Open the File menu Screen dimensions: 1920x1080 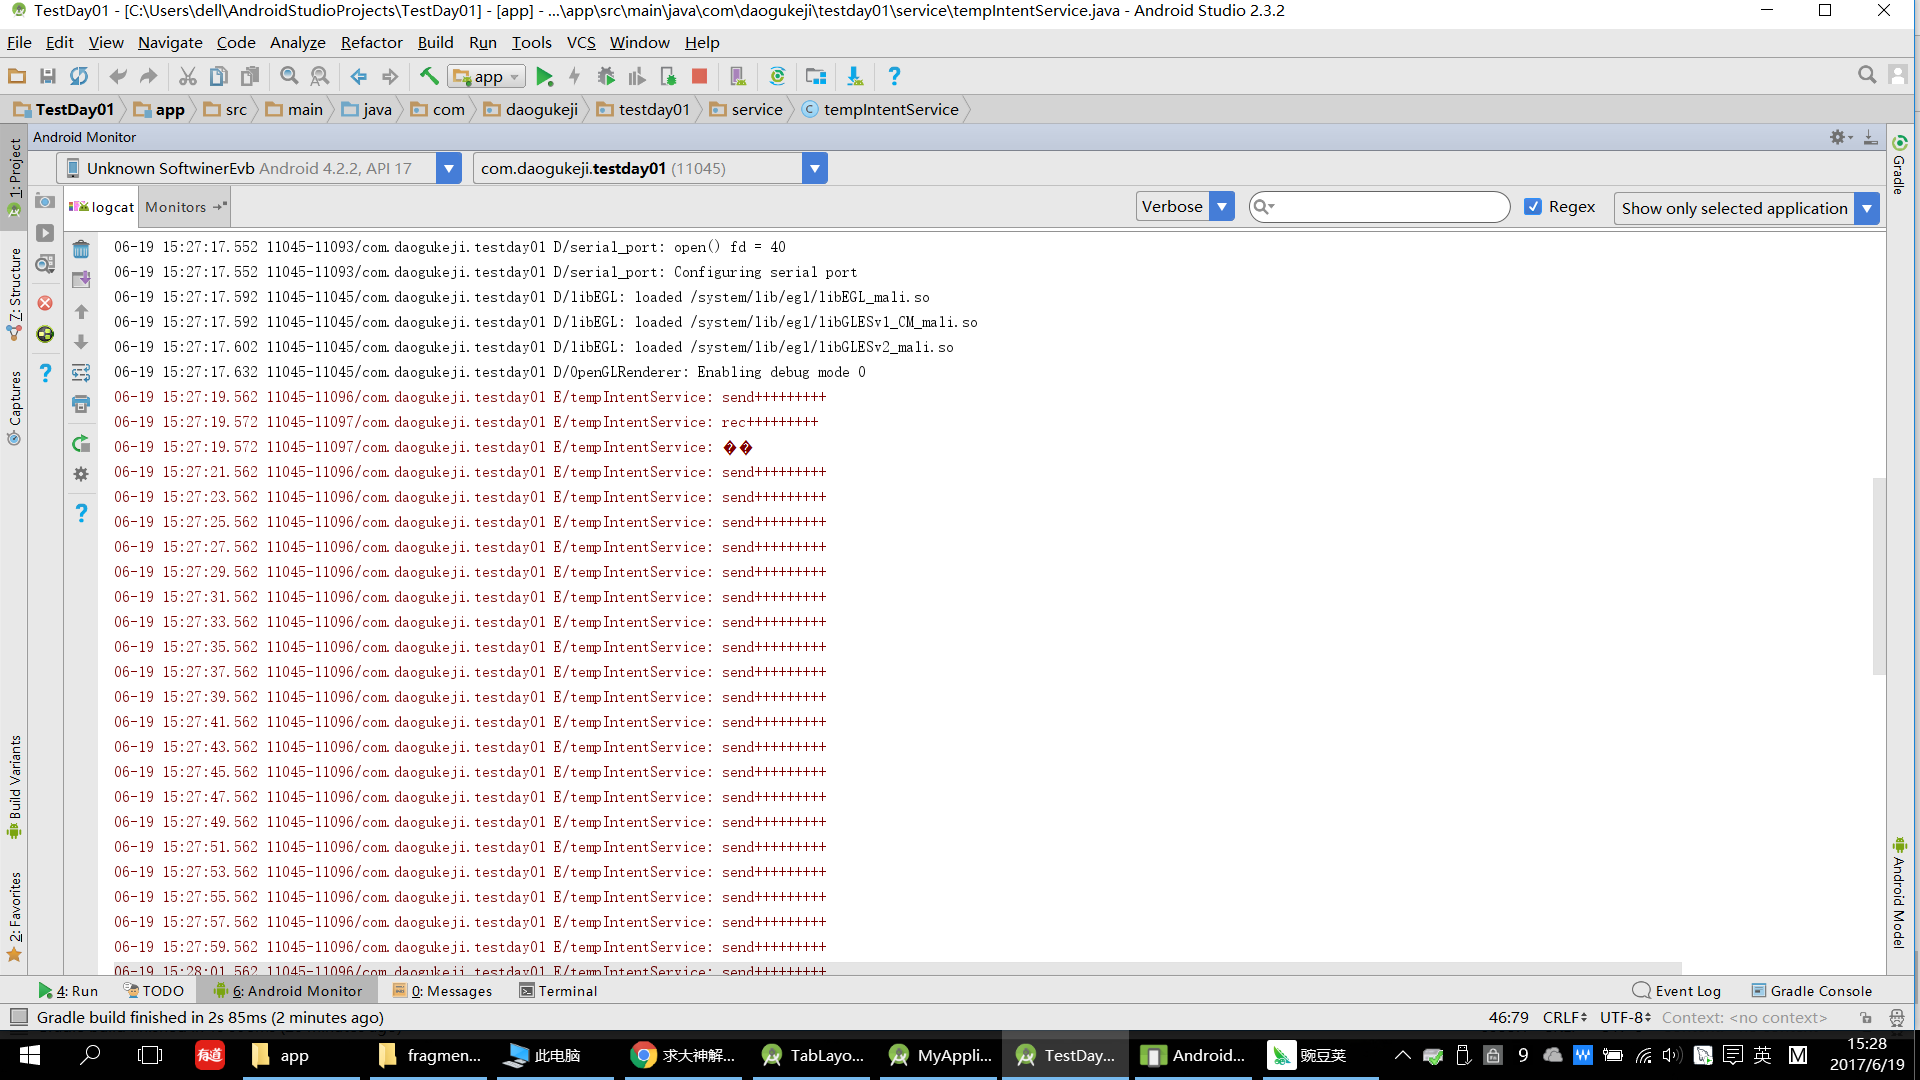click(x=19, y=42)
